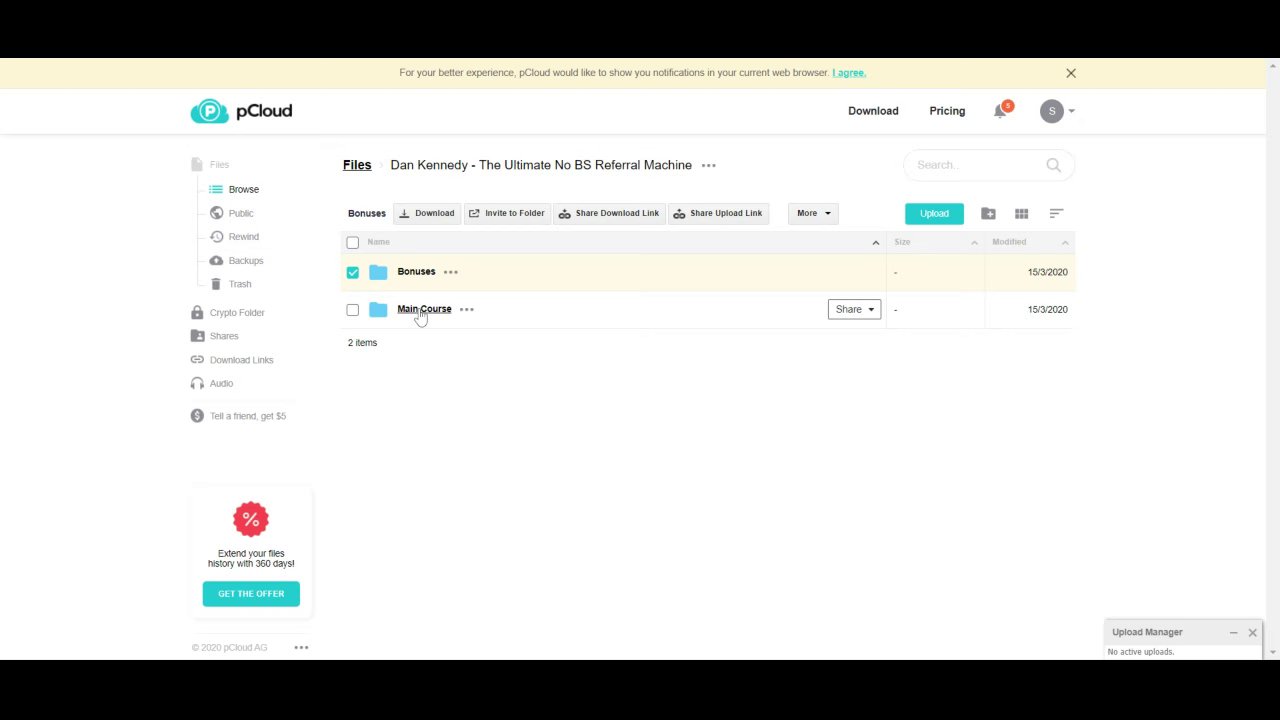Click the pCloud logo
This screenshot has width=1280, height=720.
(x=241, y=111)
